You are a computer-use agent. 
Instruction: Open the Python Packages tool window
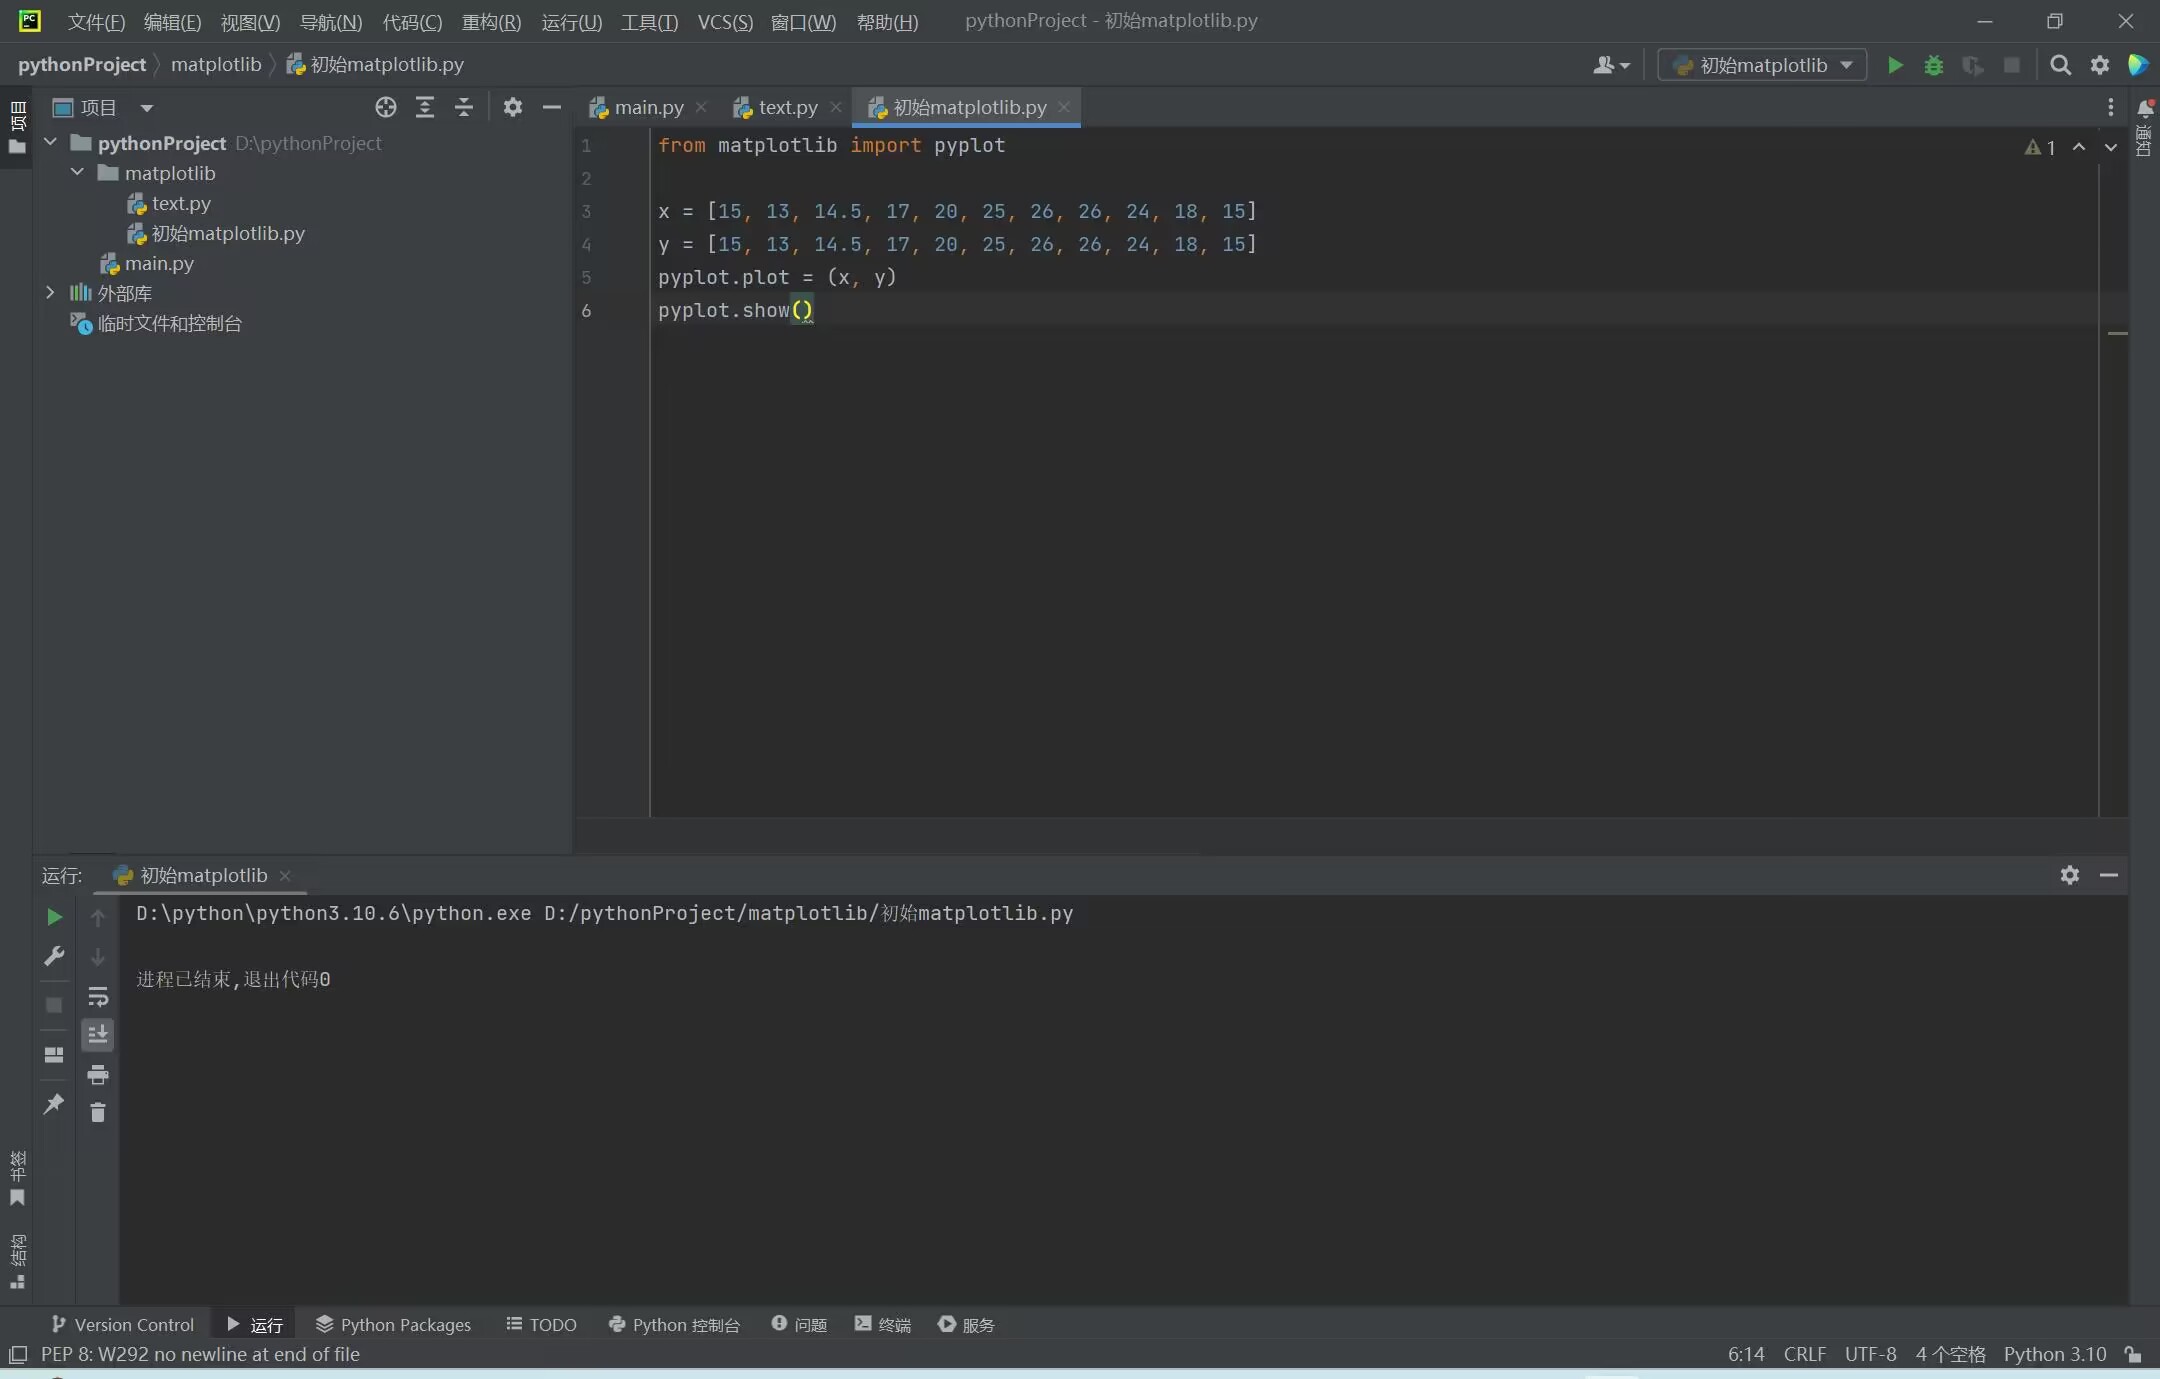point(393,1324)
